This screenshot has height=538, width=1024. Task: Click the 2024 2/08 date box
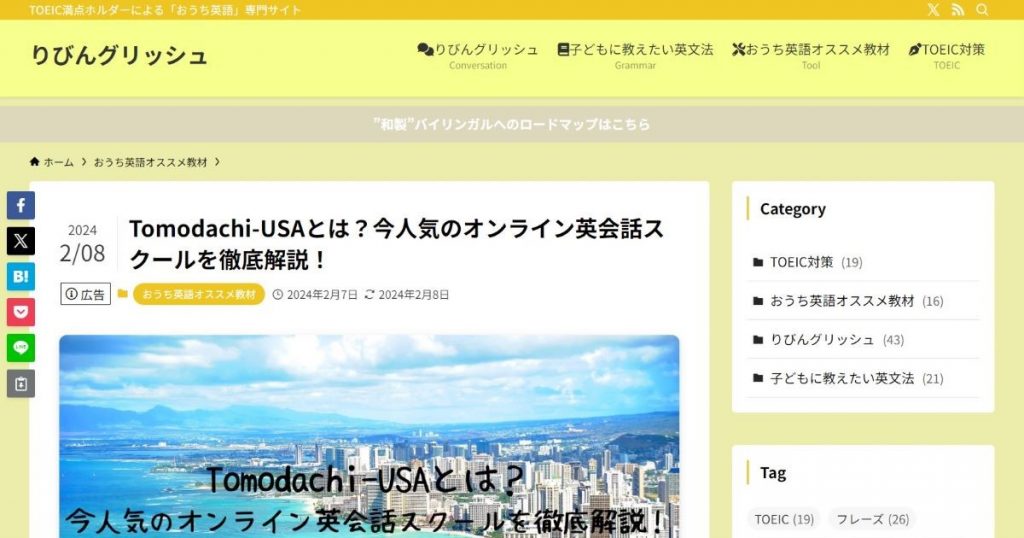click(x=82, y=245)
